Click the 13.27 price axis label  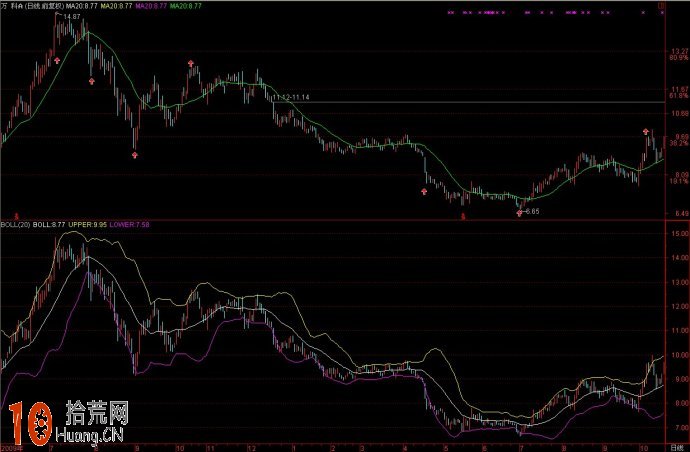(678, 51)
